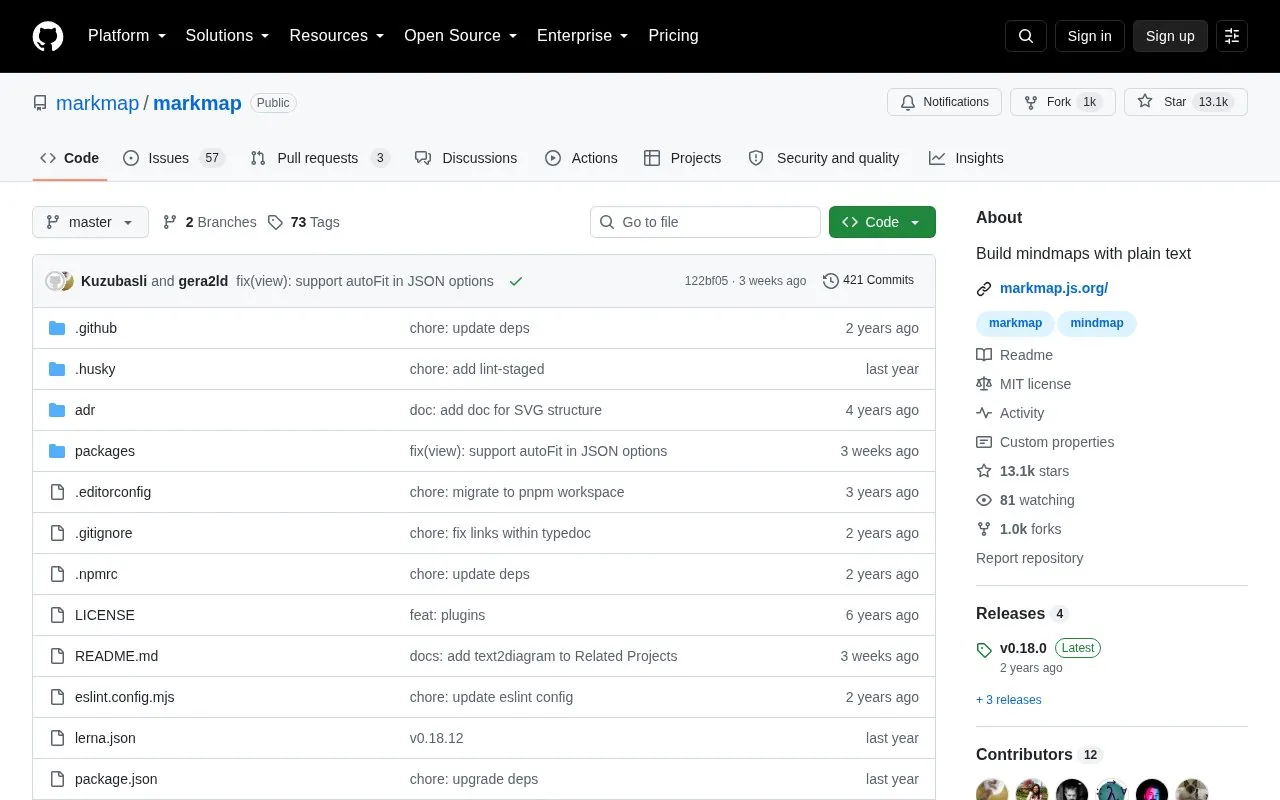Viewport: 1280px width, 800px height.
Task: Open the Actions tab
Action: coord(581,158)
